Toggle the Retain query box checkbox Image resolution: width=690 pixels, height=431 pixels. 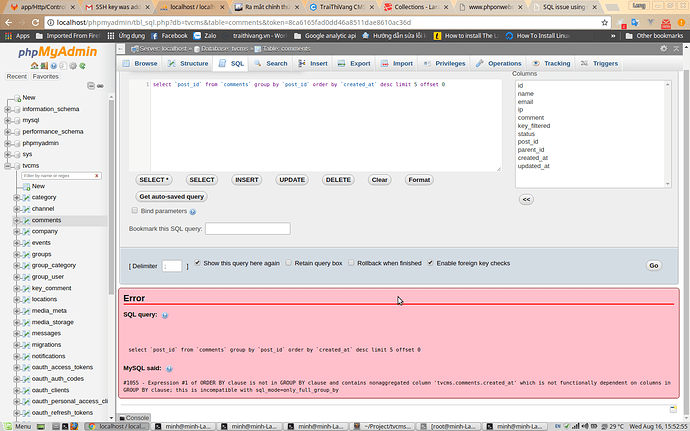point(288,263)
